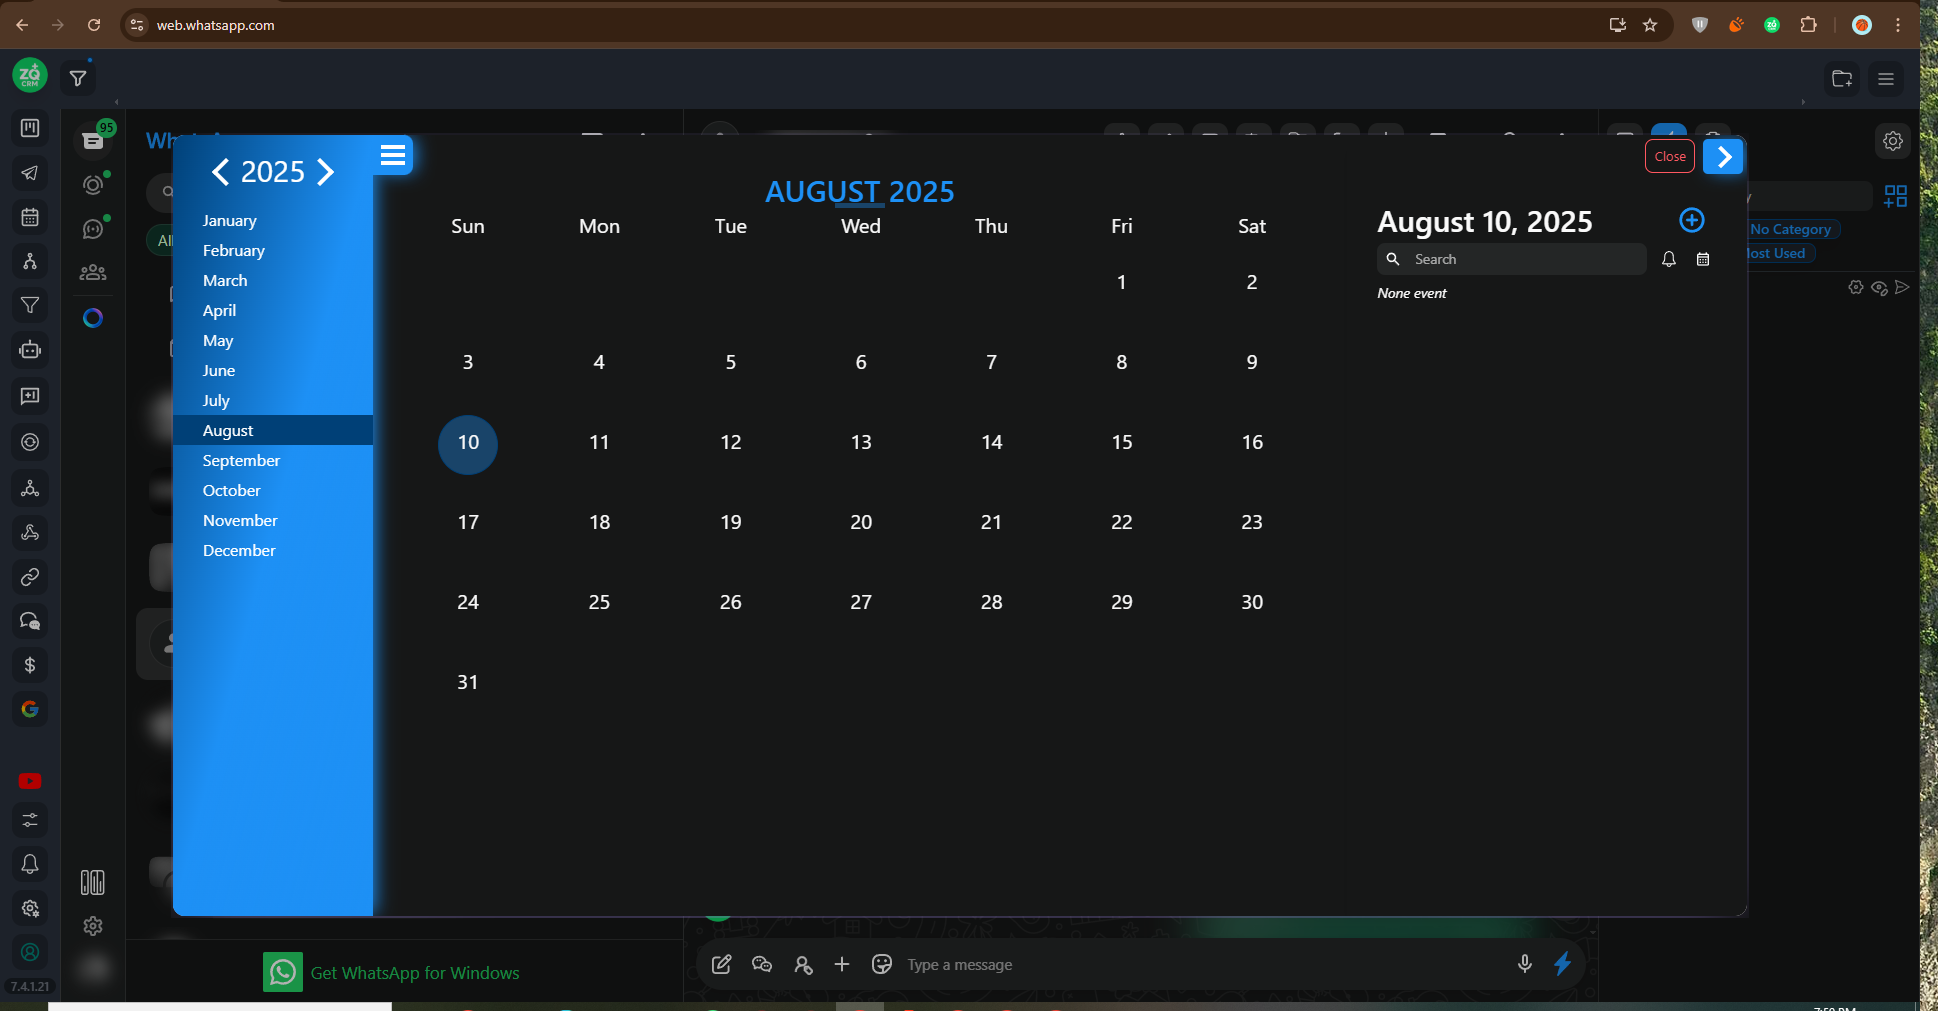Open the sticker picker in the message bar
The width and height of the screenshot is (1938, 1011).
pyautogui.click(x=882, y=964)
